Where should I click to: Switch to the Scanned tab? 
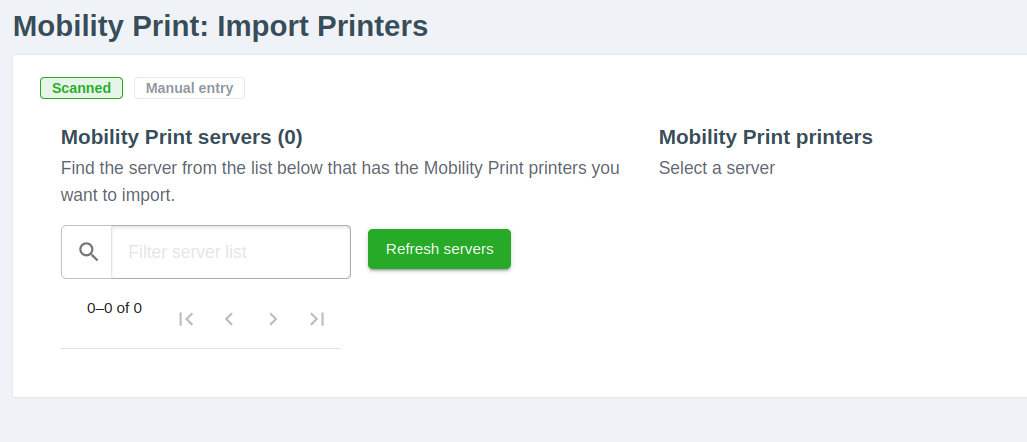coord(81,88)
